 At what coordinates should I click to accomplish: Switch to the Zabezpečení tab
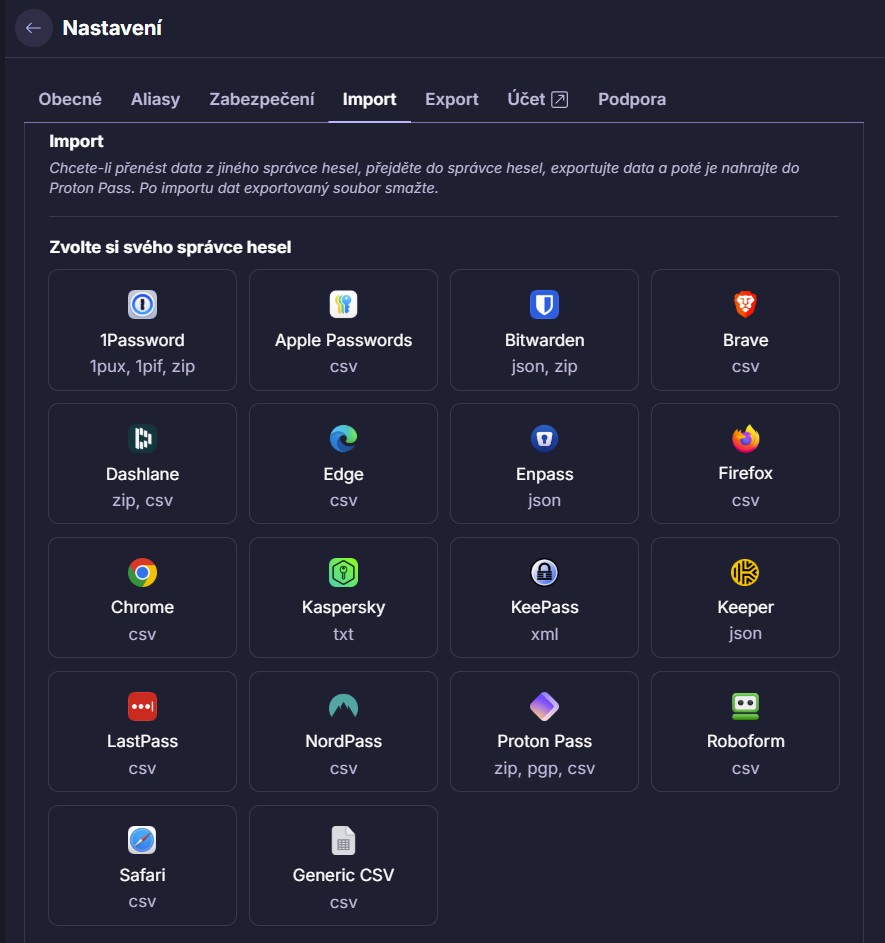point(262,99)
